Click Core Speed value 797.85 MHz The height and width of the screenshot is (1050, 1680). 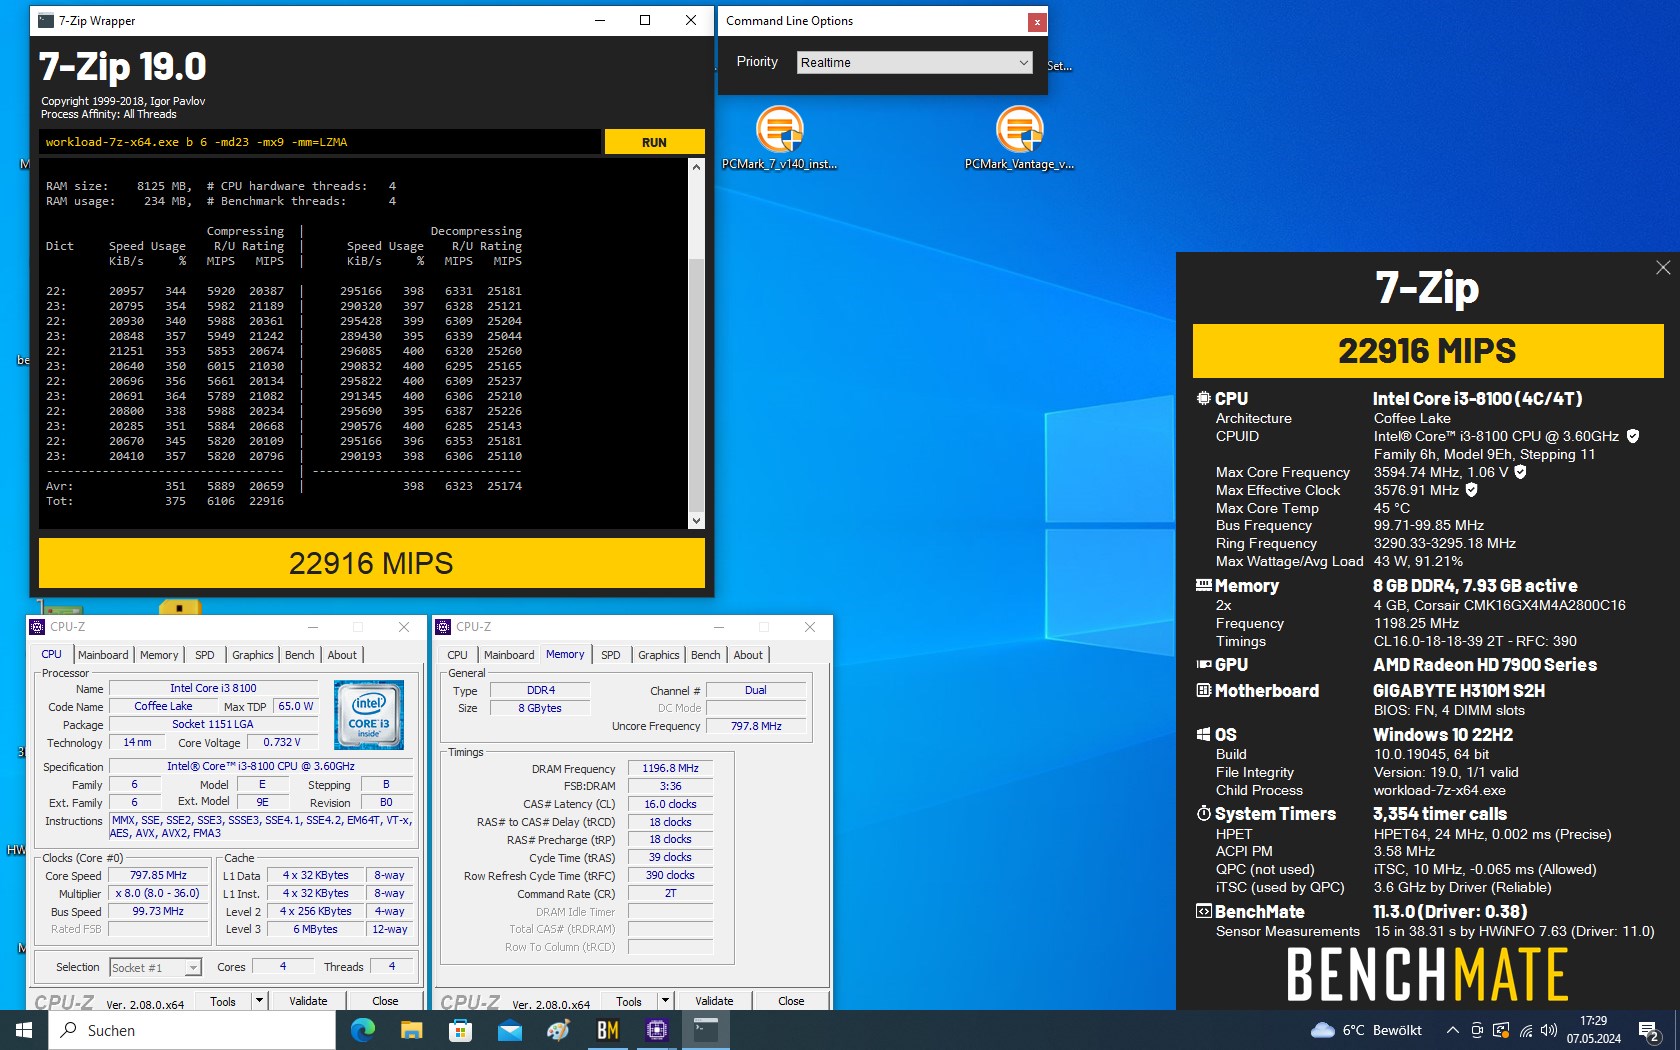tap(158, 875)
